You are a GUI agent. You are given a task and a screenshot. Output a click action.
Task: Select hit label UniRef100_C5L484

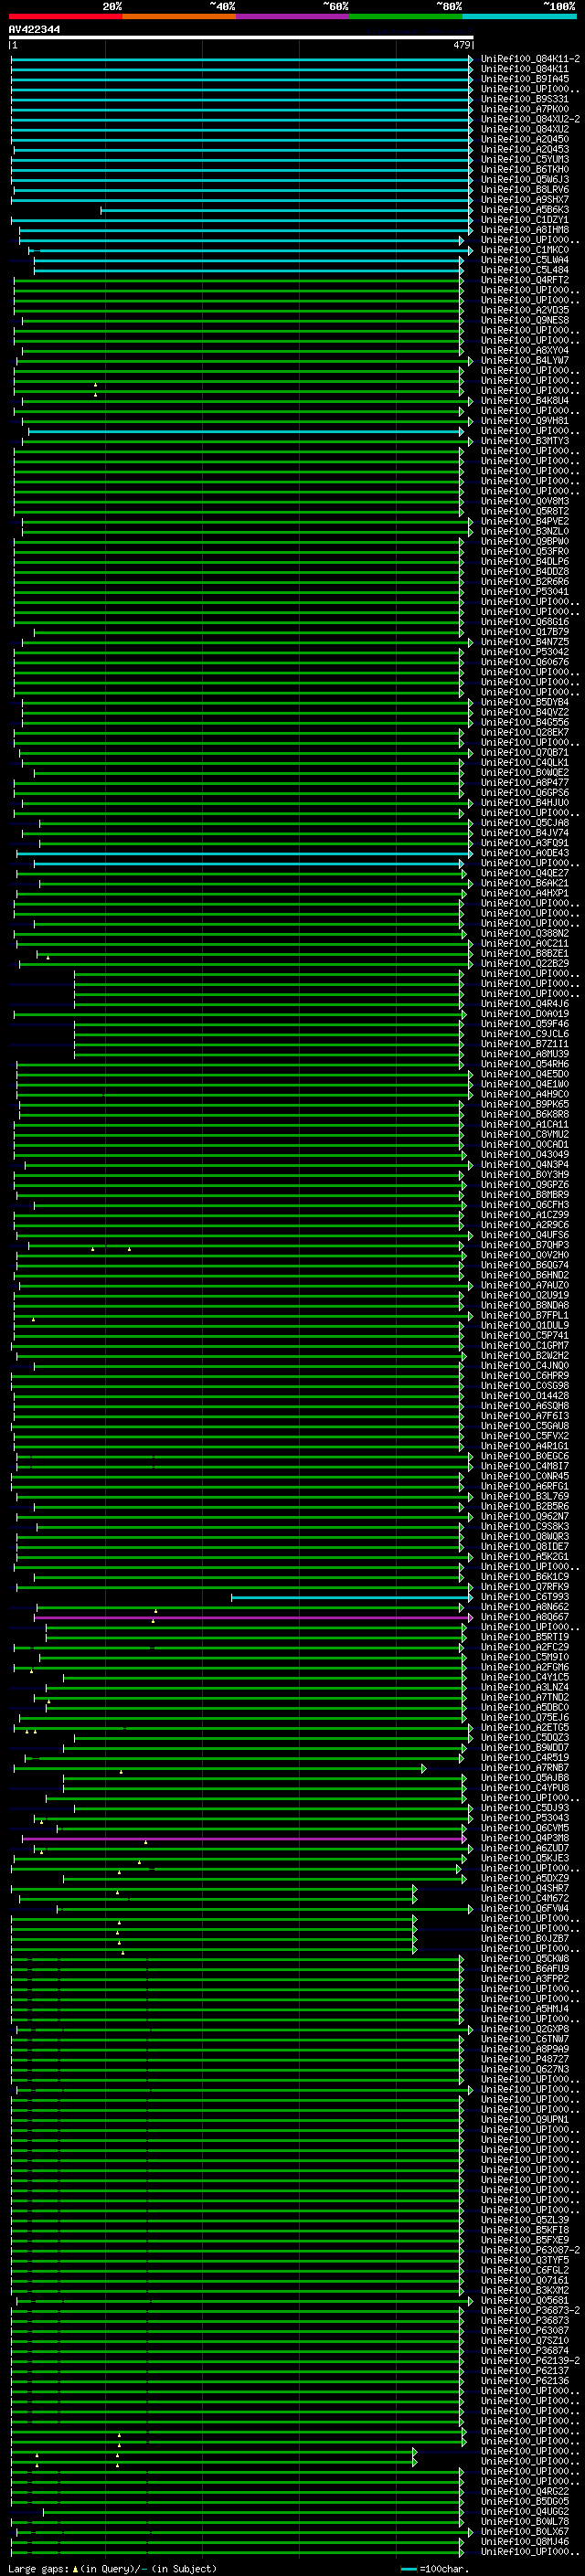525,270
